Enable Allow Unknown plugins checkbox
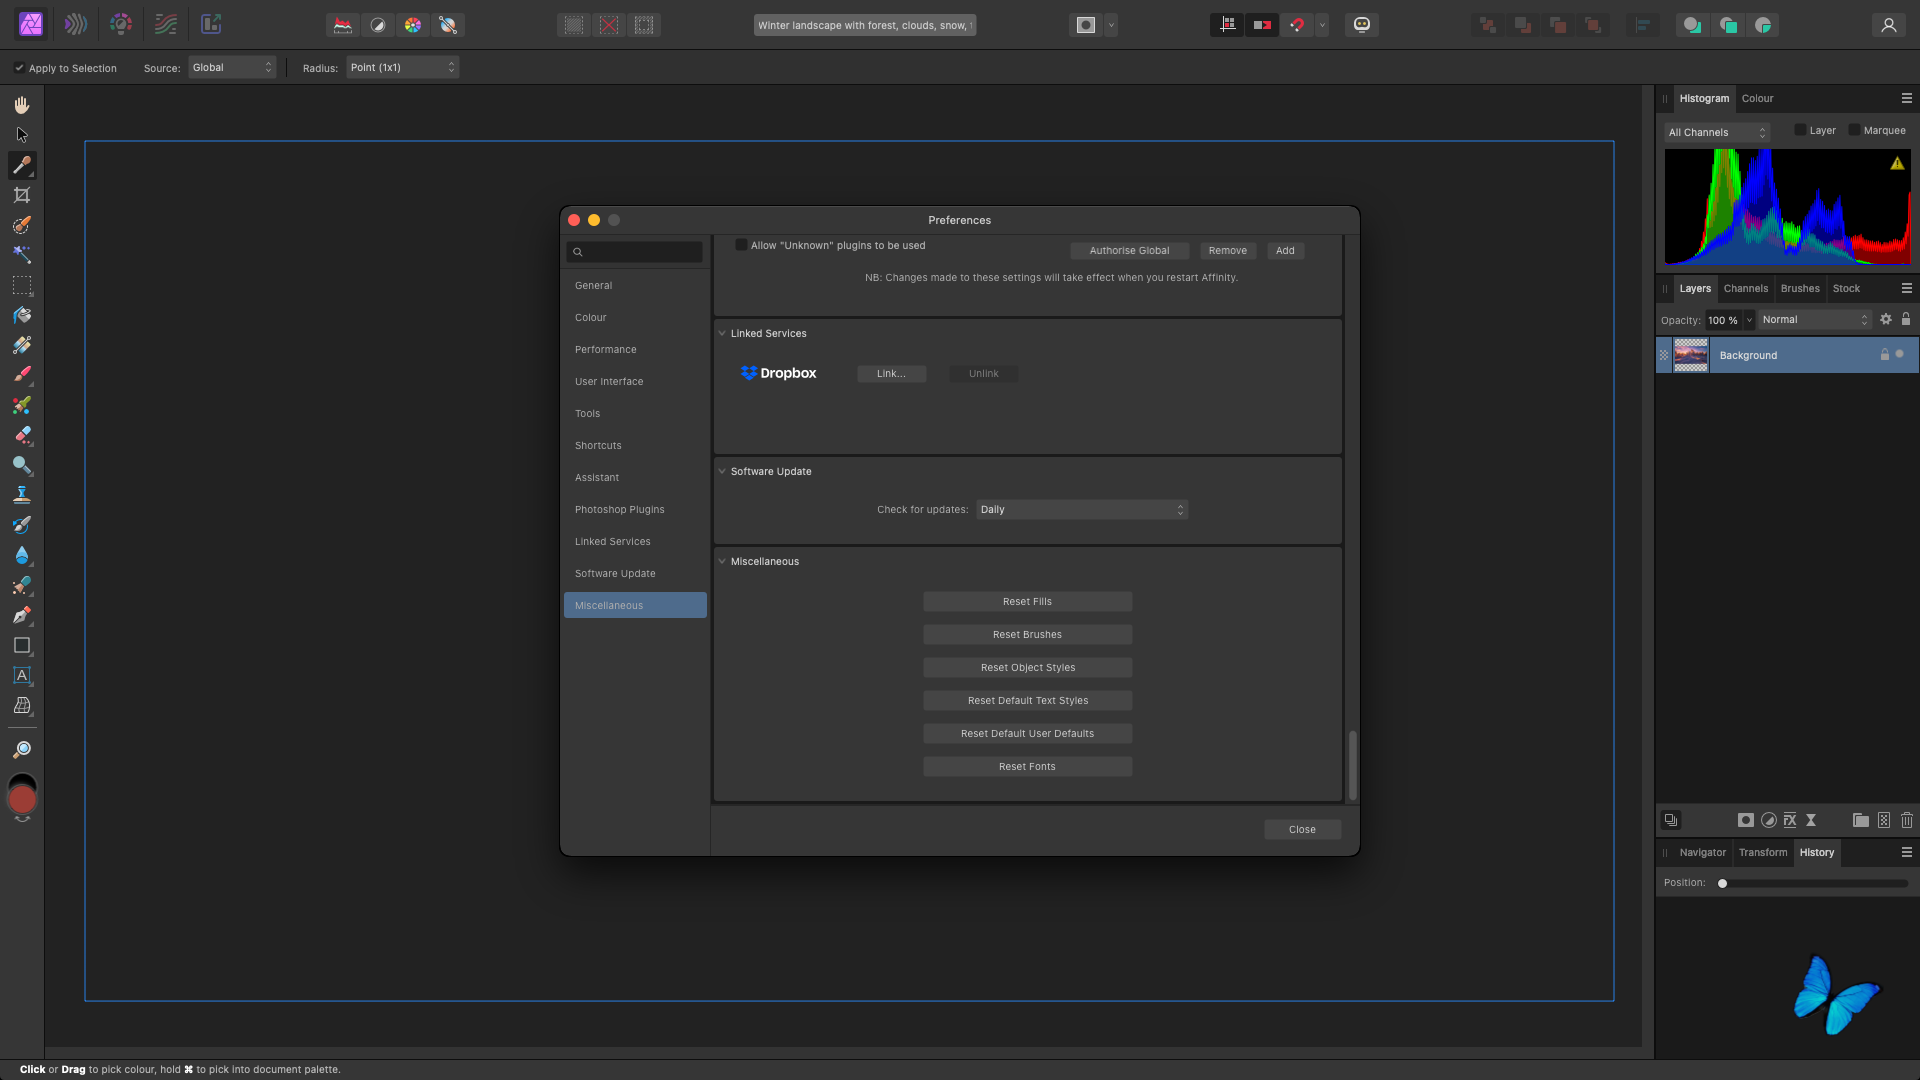This screenshot has width=1920, height=1080. (741, 245)
